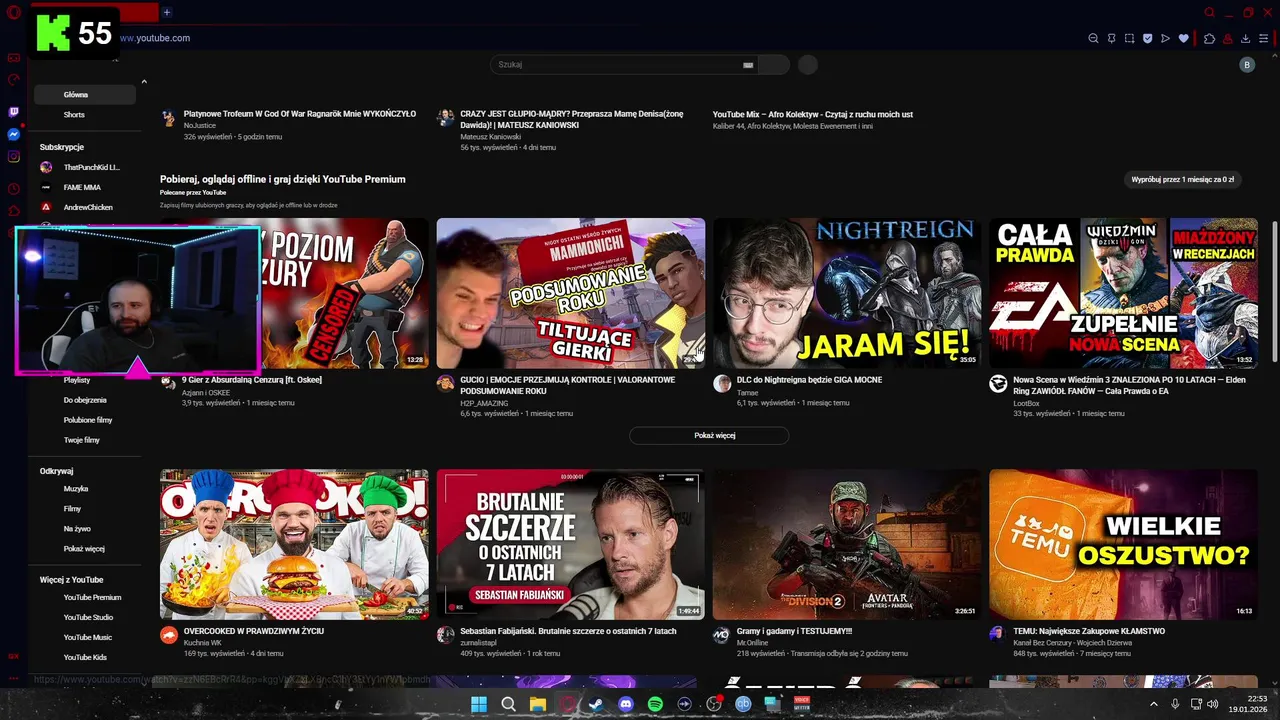Open the ad blocker shield icon
Screen dimensions: 1280x720
pos(1147,38)
